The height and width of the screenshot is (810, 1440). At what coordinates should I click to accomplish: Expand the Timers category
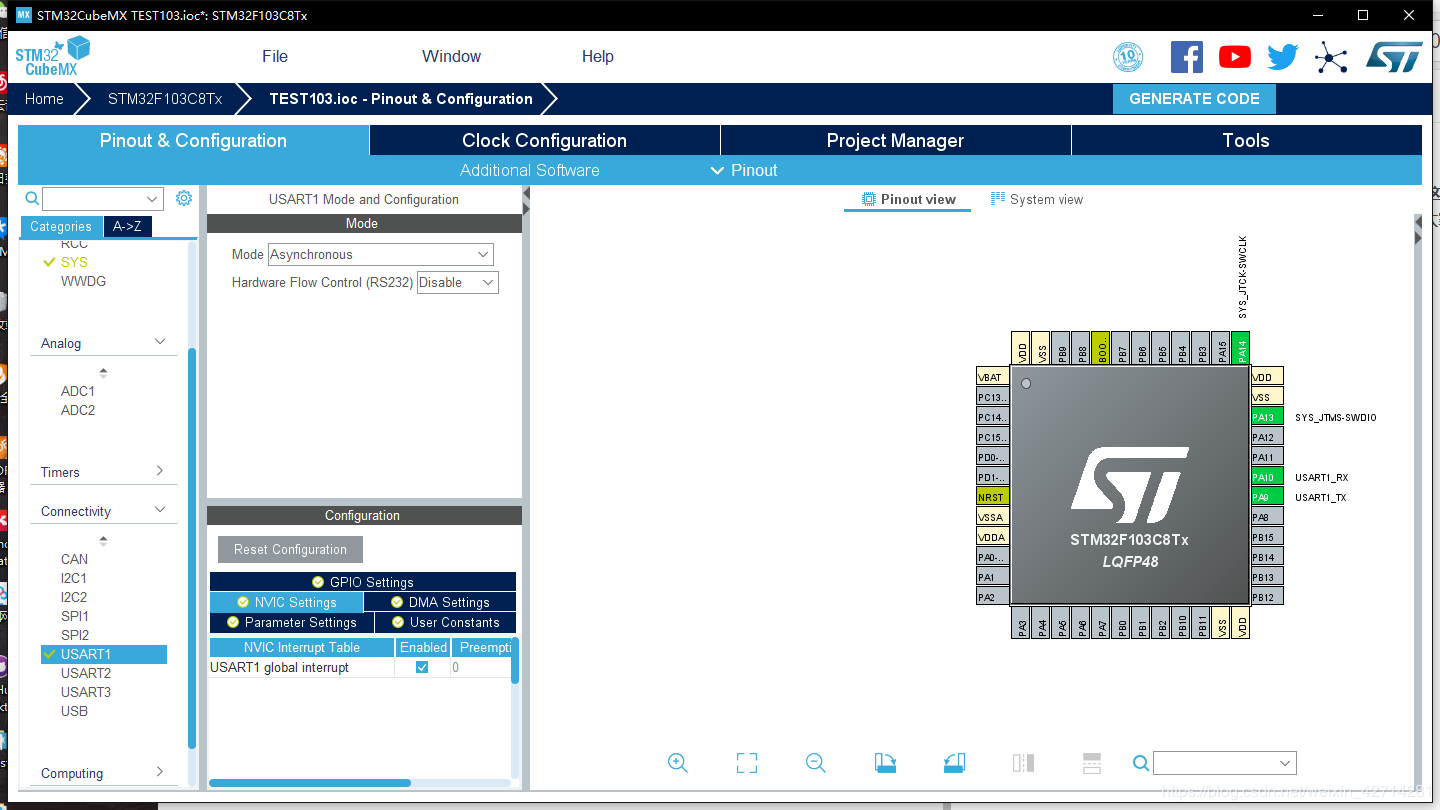pyautogui.click(x=160, y=471)
